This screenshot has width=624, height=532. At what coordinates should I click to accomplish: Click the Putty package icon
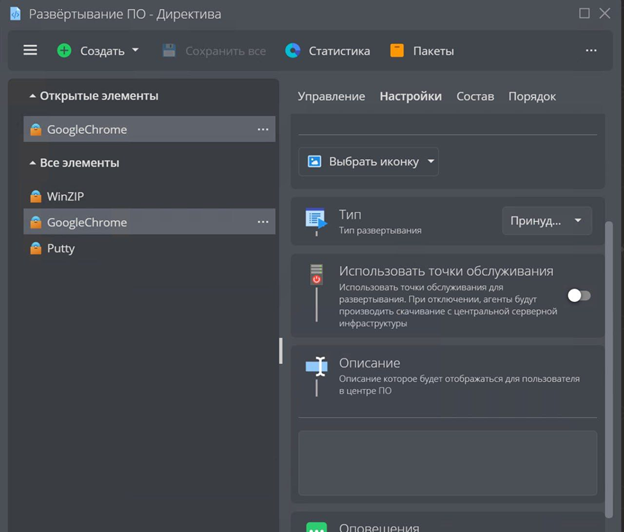tap(36, 248)
